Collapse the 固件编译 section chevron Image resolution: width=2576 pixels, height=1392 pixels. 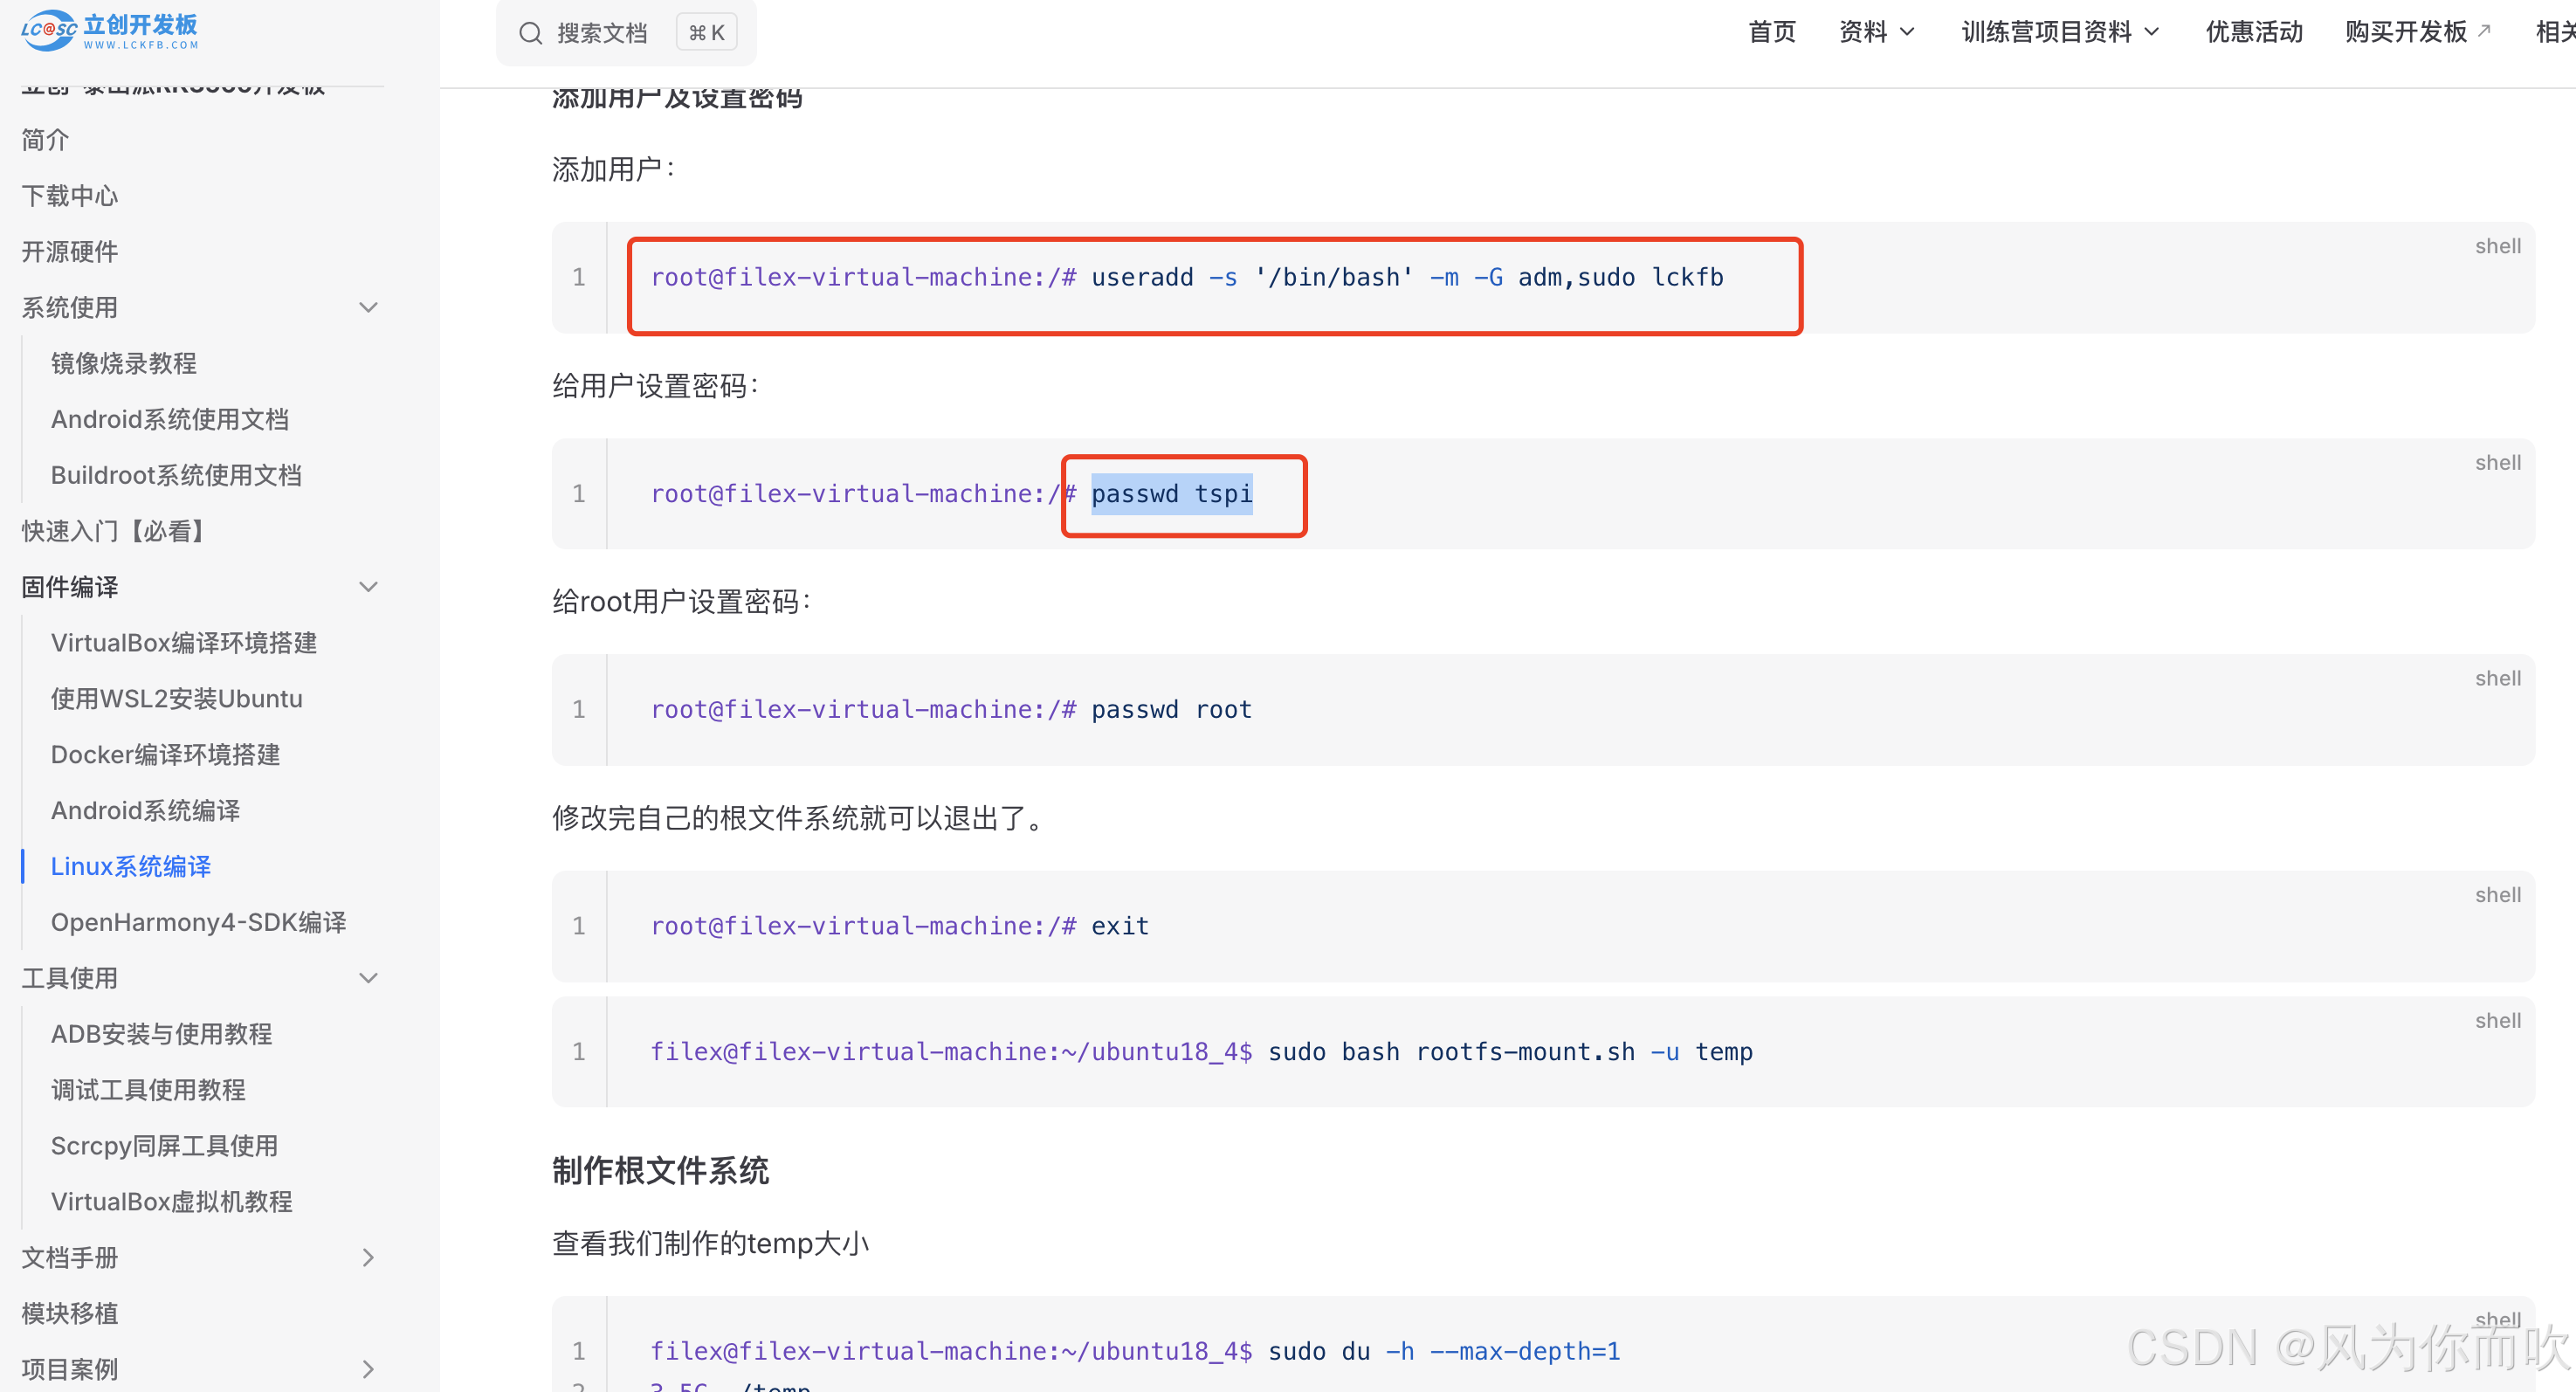coord(368,587)
